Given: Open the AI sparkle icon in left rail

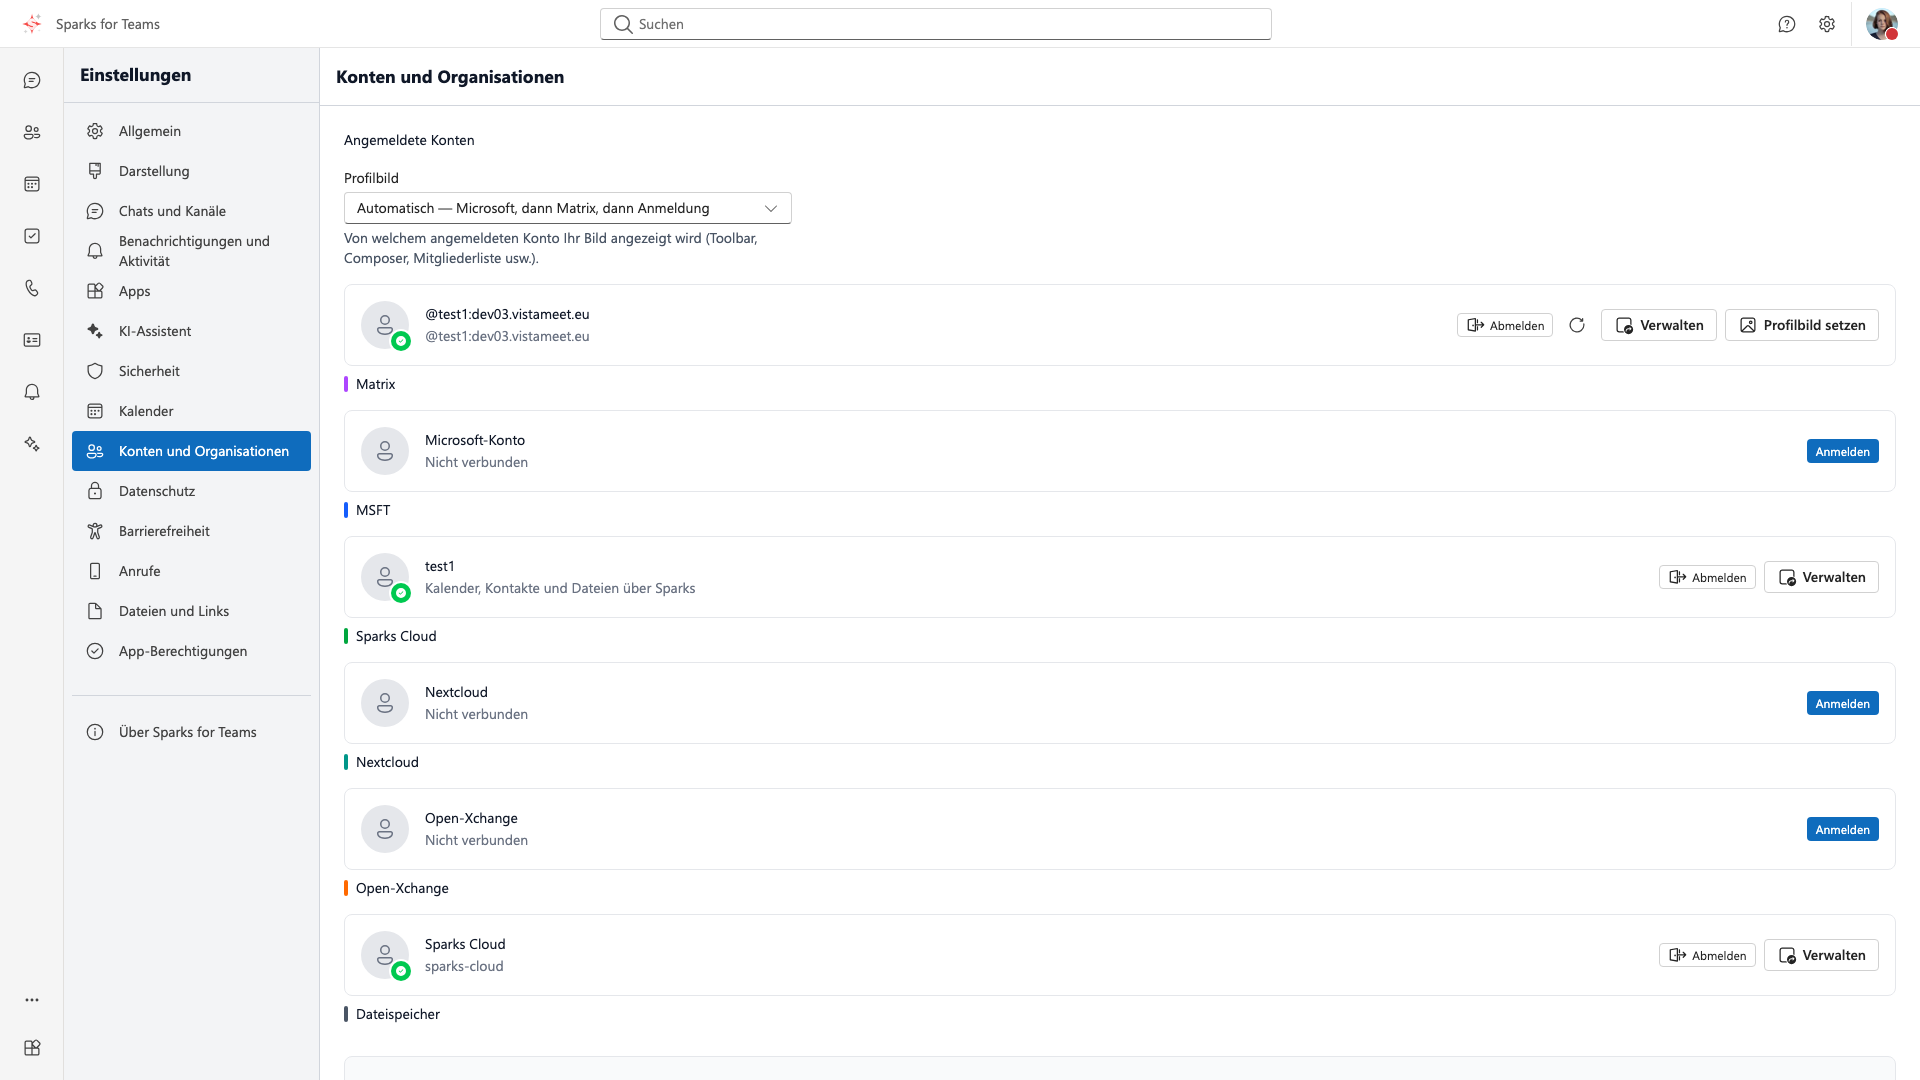Looking at the screenshot, I should (32, 444).
